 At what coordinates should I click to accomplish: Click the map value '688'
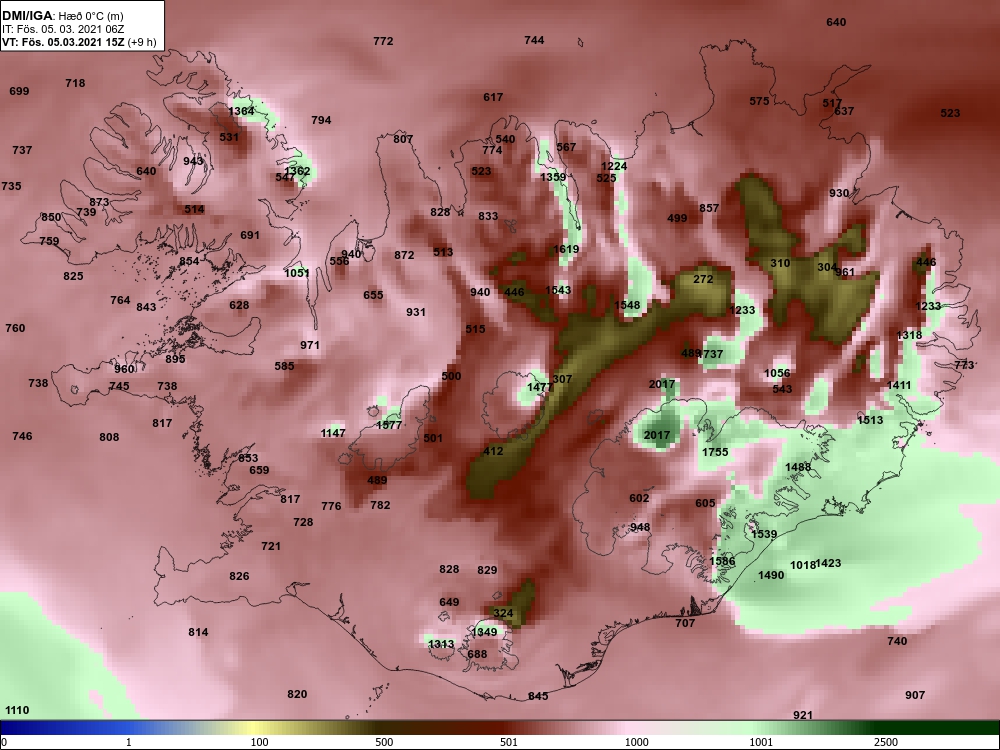pos(477,654)
